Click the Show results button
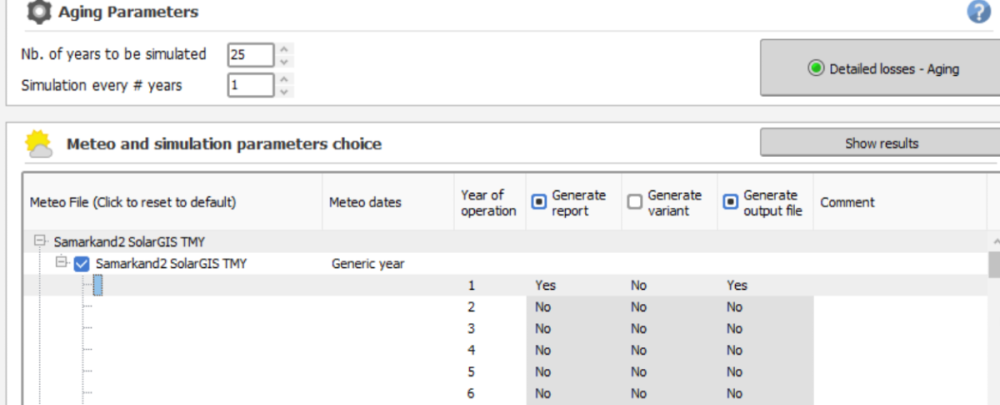The height and width of the screenshot is (405, 1000). 880,143
